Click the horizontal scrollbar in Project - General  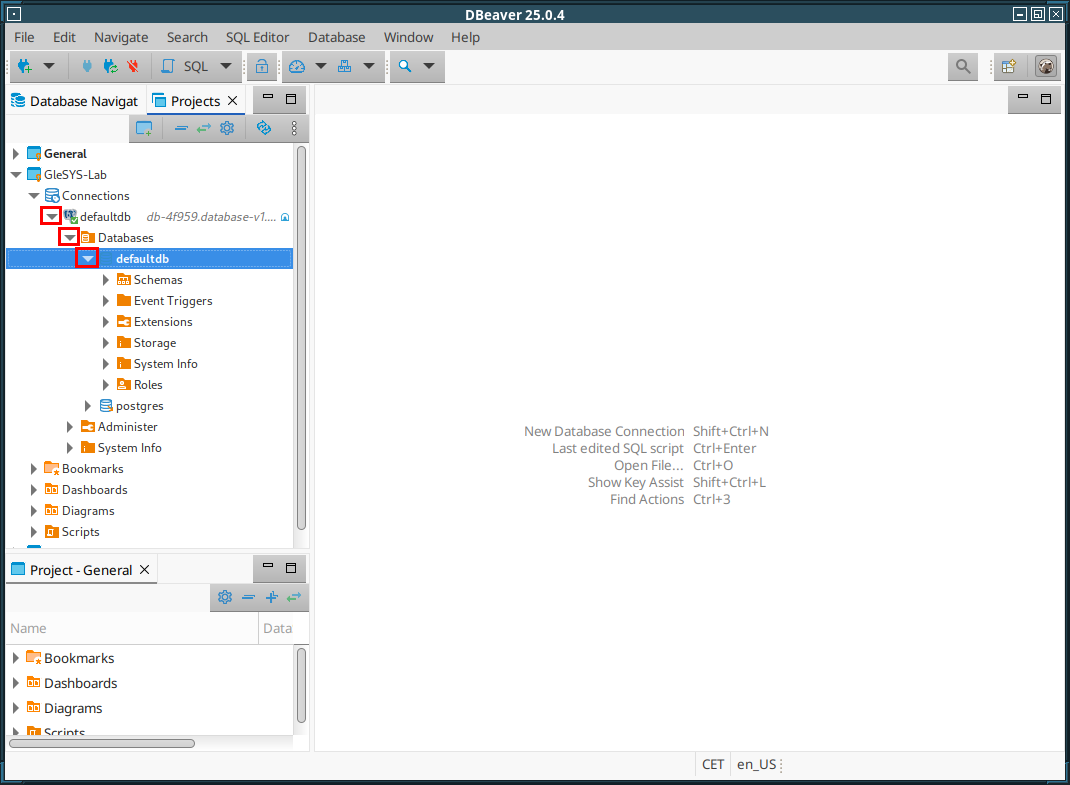[x=102, y=743]
